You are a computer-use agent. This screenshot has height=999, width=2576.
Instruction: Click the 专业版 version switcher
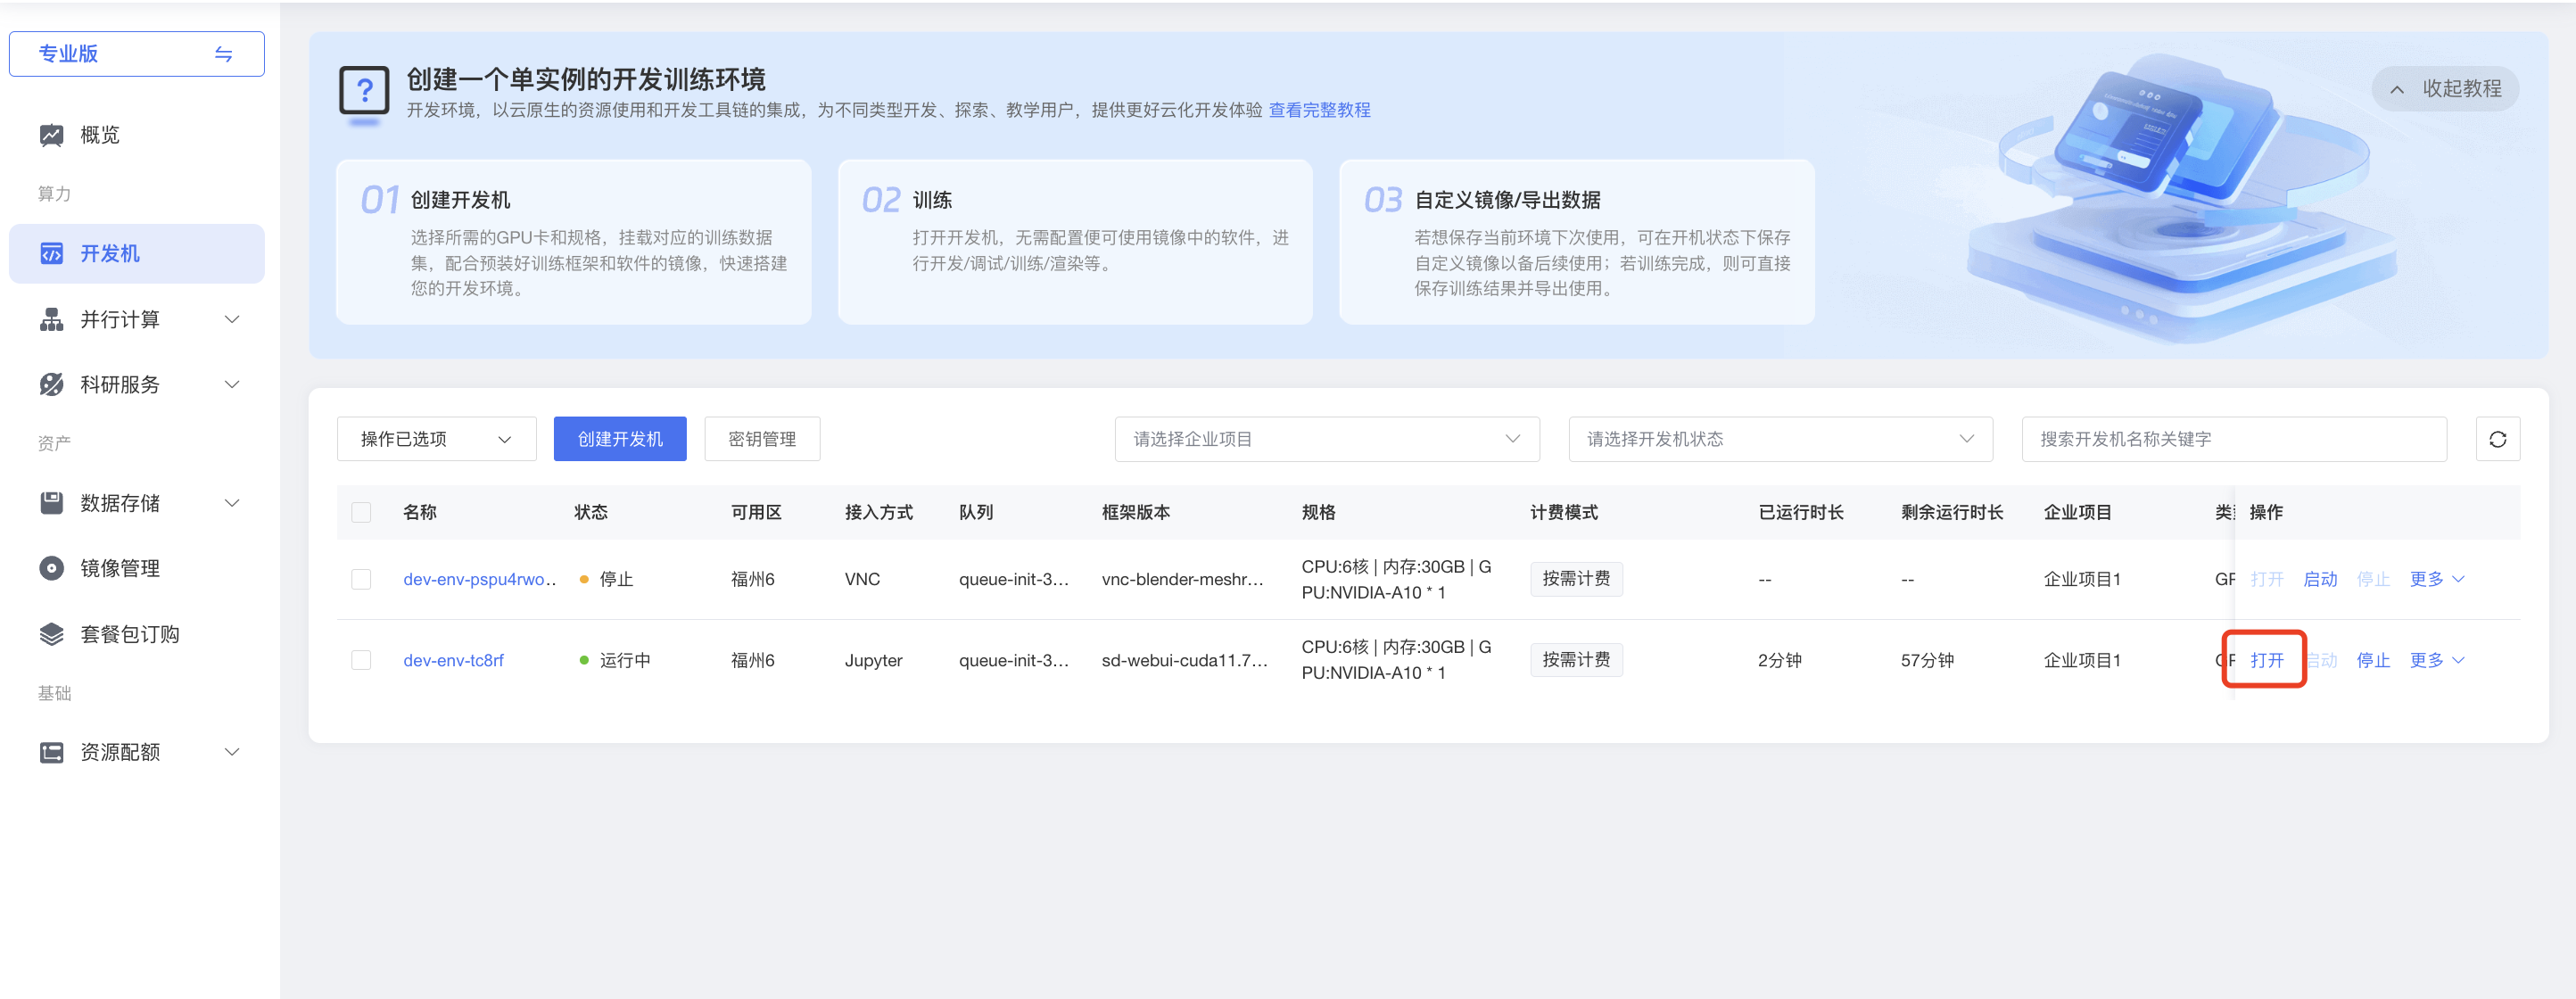pyautogui.click(x=137, y=54)
